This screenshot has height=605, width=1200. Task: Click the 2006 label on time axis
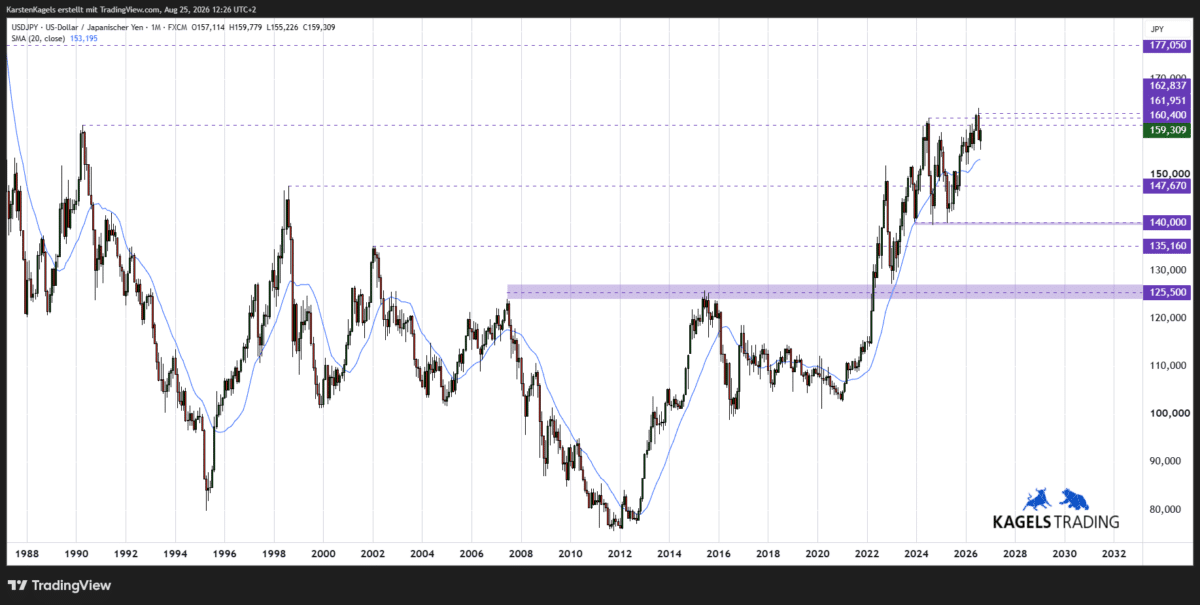pyautogui.click(x=472, y=552)
